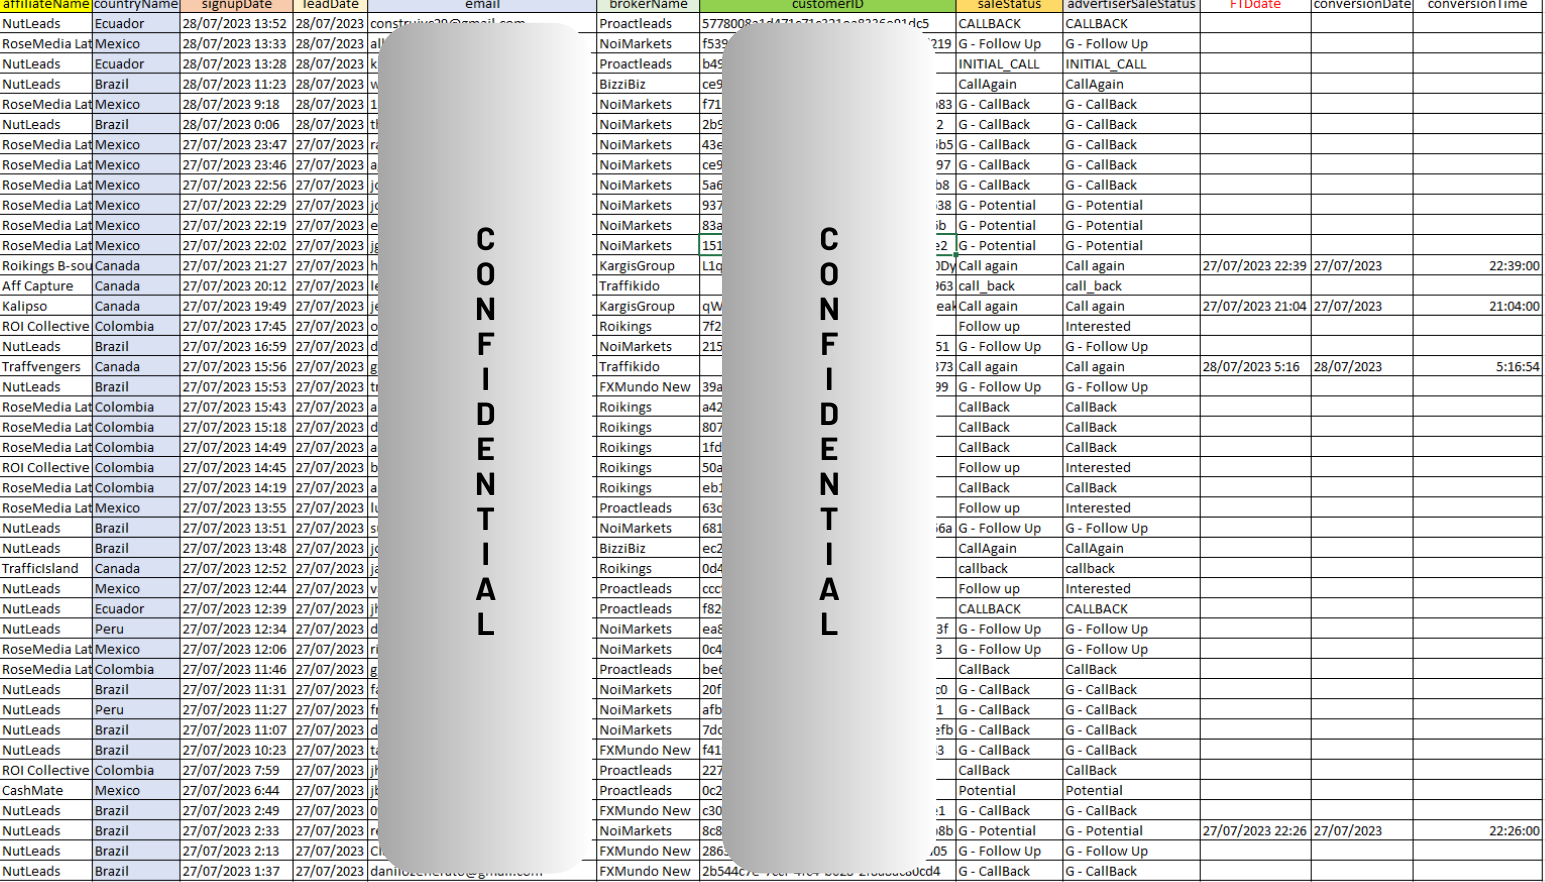Click the TrafficIsland affiliate cell
This screenshot has width=1545, height=882.
(46, 569)
